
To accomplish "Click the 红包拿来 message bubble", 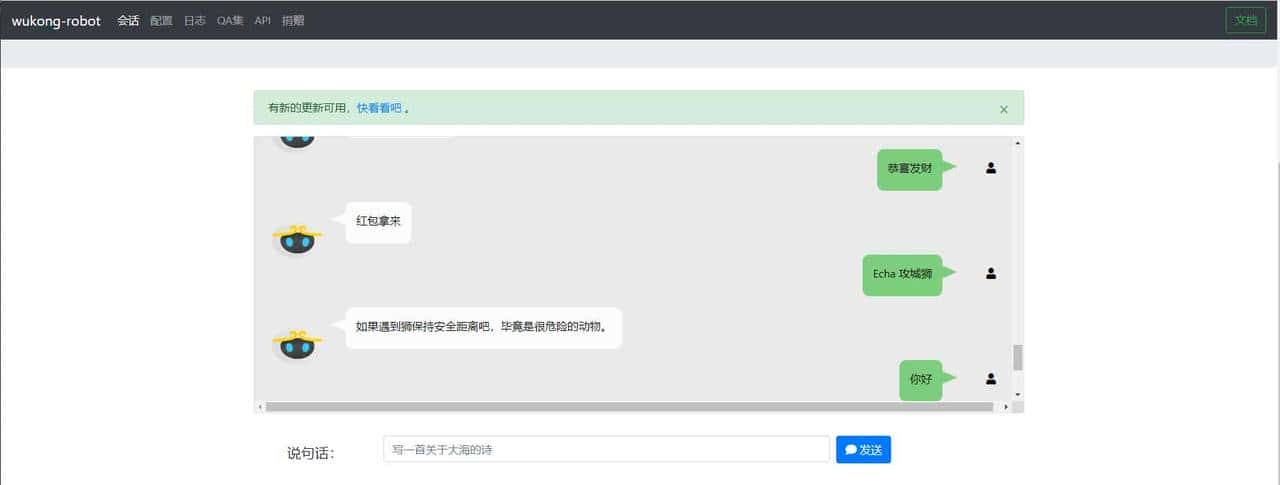I will click(x=378, y=221).
